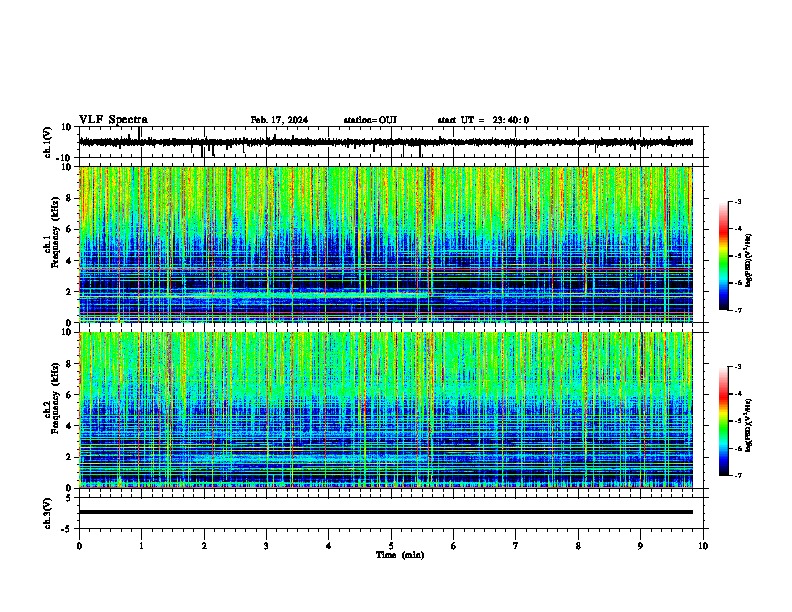This screenshot has width=792, height=612.
Task: Click the date "Feb. 17, 2024"
Action: coord(279,120)
